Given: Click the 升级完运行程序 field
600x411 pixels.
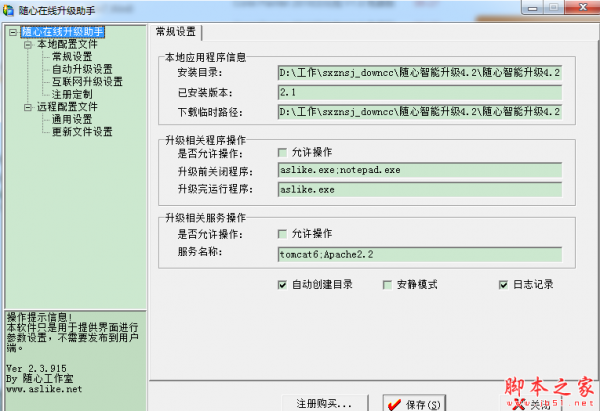Looking at the screenshot, I should 420,190.
